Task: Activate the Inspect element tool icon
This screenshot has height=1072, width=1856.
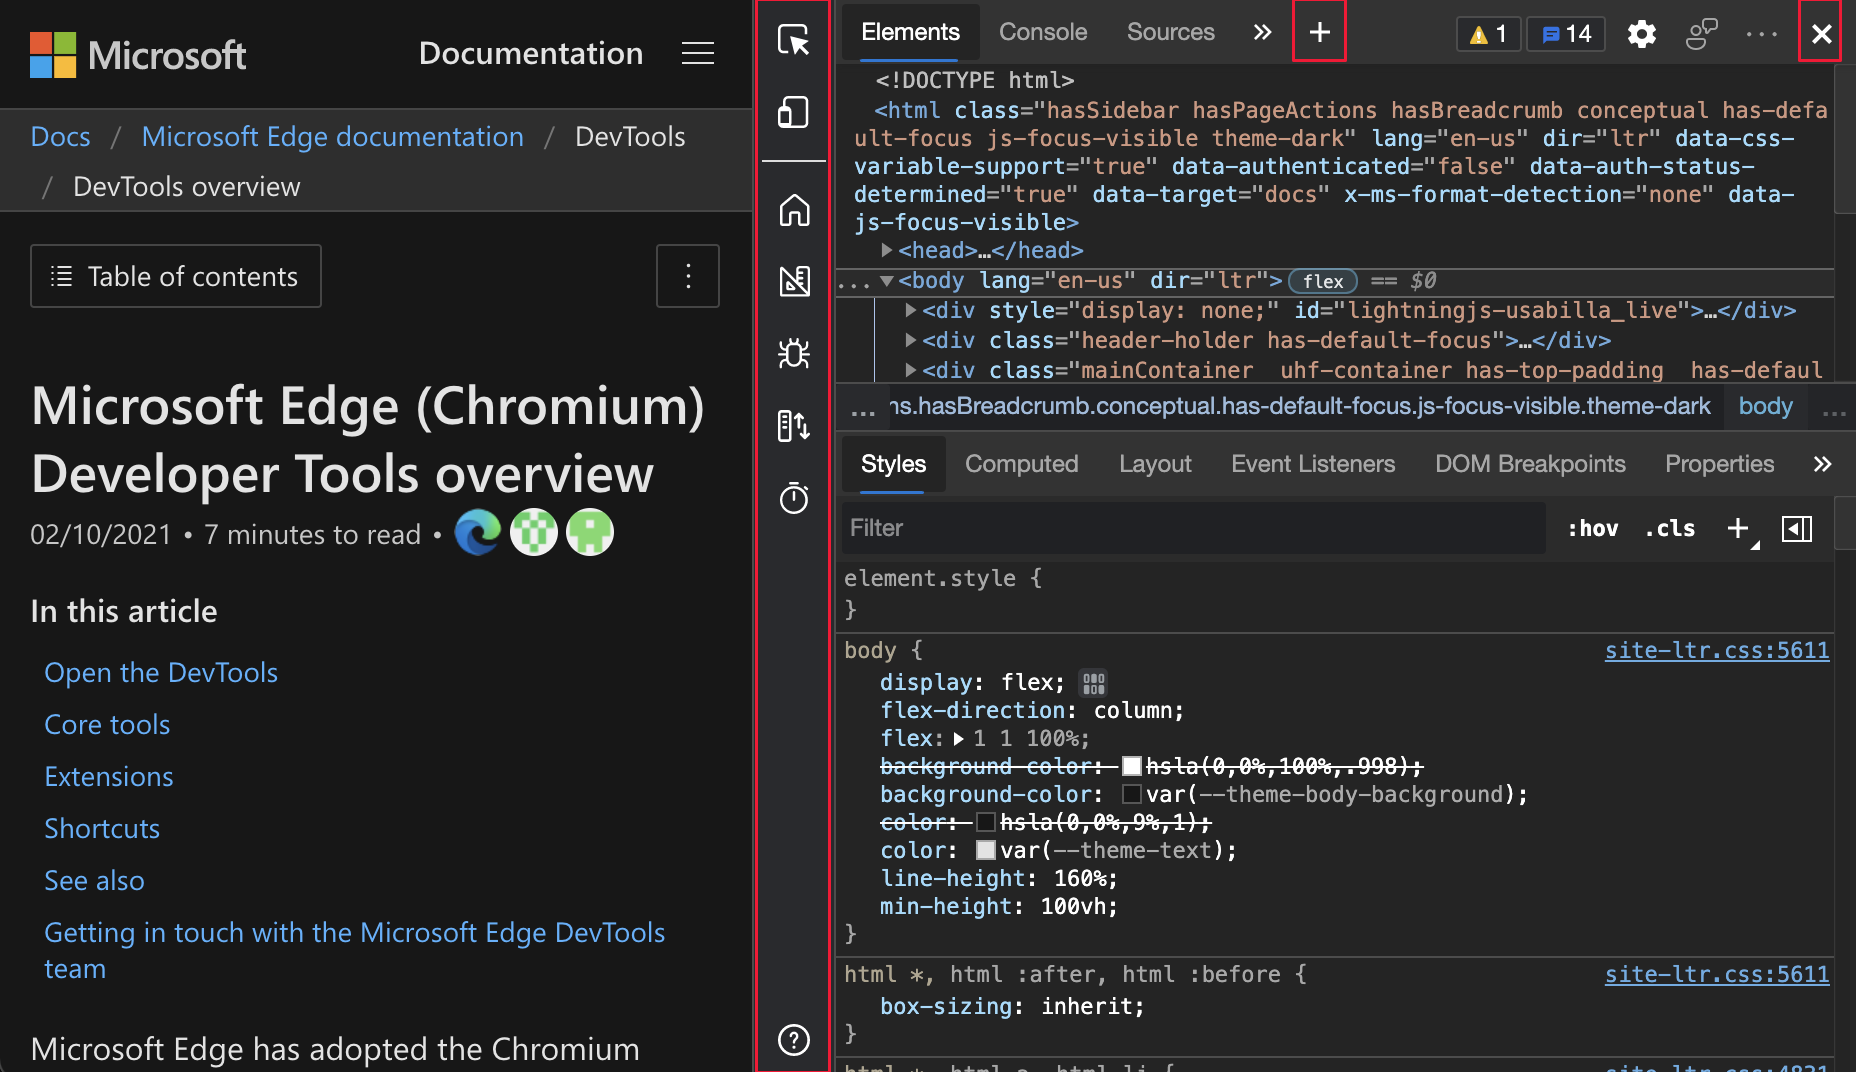Action: point(794,40)
